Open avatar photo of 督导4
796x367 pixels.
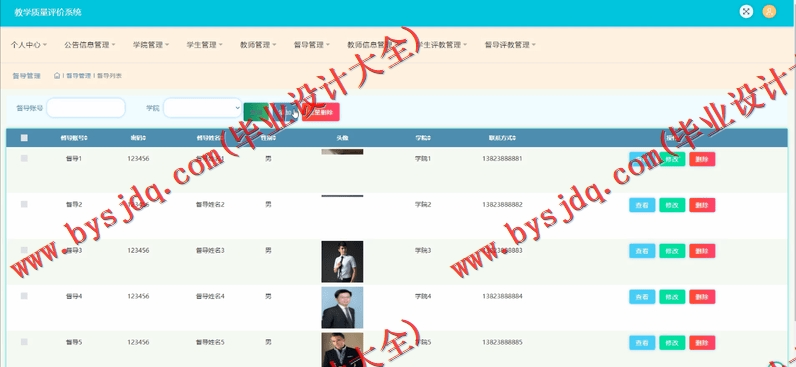pyautogui.click(x=342, y=308)
